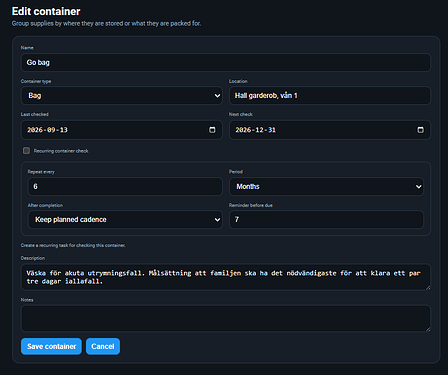This screenshot has width=448, height=375.
Task: Click the Container type label
Action: 36,81
